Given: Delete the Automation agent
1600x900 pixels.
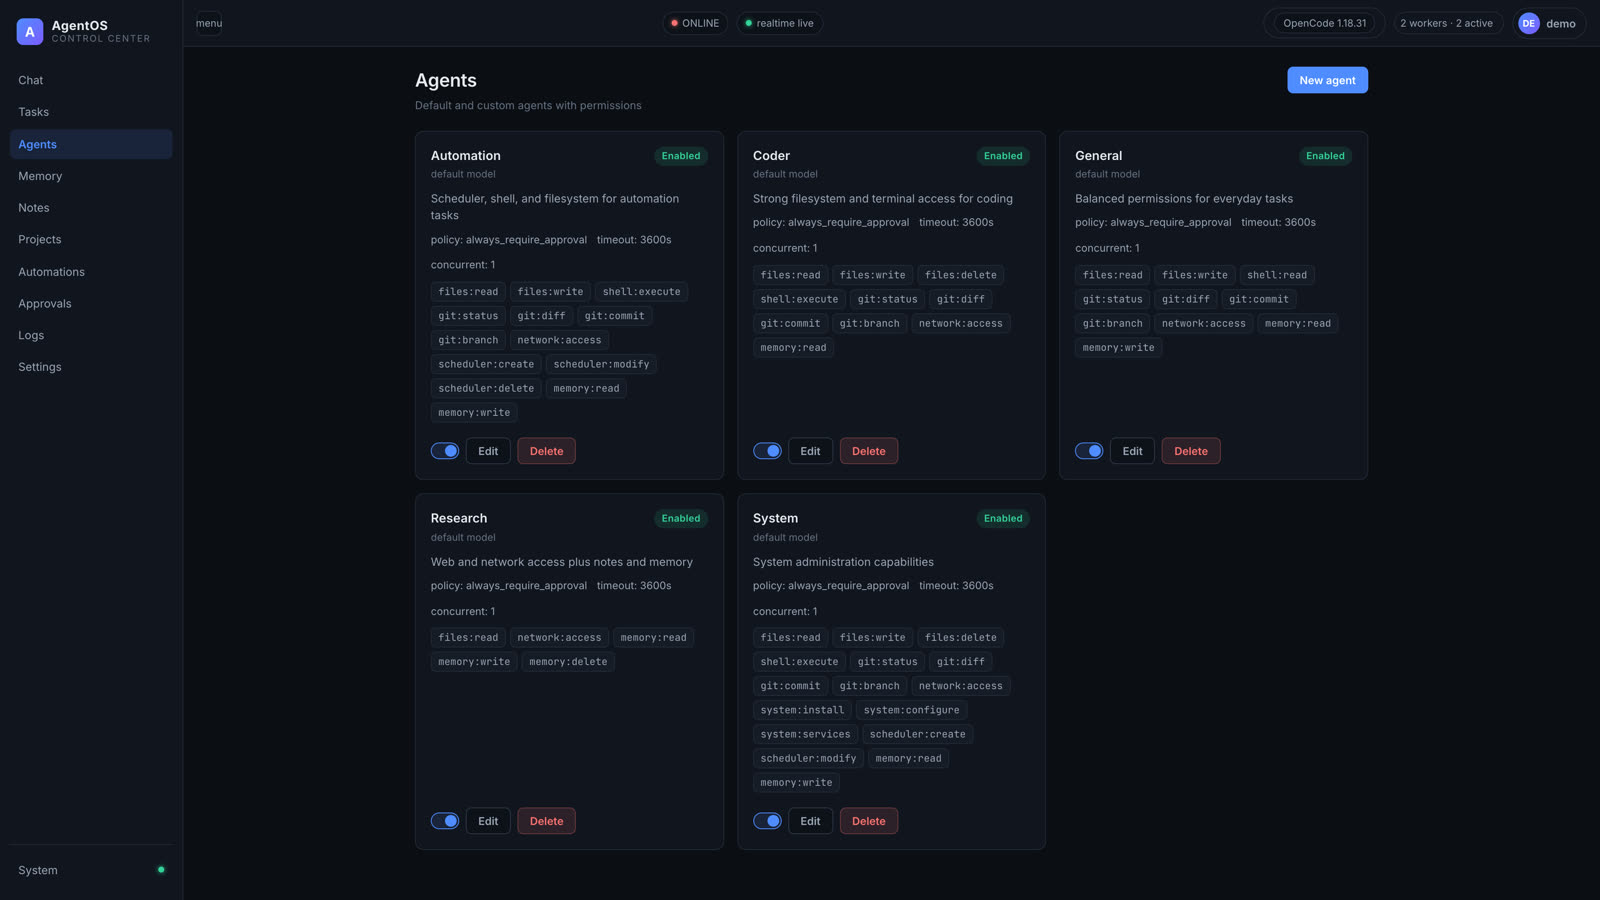Looking at the screenshot, I should (x=546, y=451).
